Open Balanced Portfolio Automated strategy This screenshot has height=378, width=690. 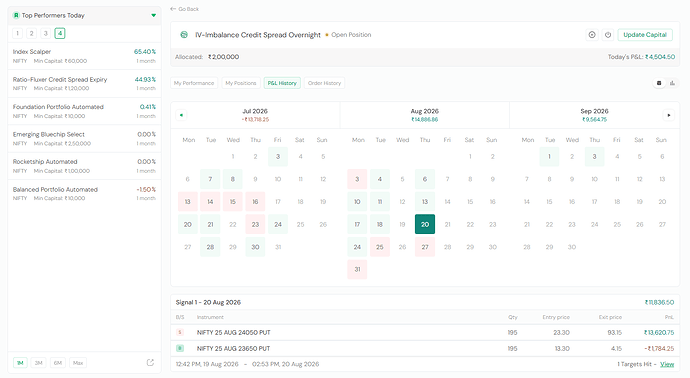click(84, 194)
